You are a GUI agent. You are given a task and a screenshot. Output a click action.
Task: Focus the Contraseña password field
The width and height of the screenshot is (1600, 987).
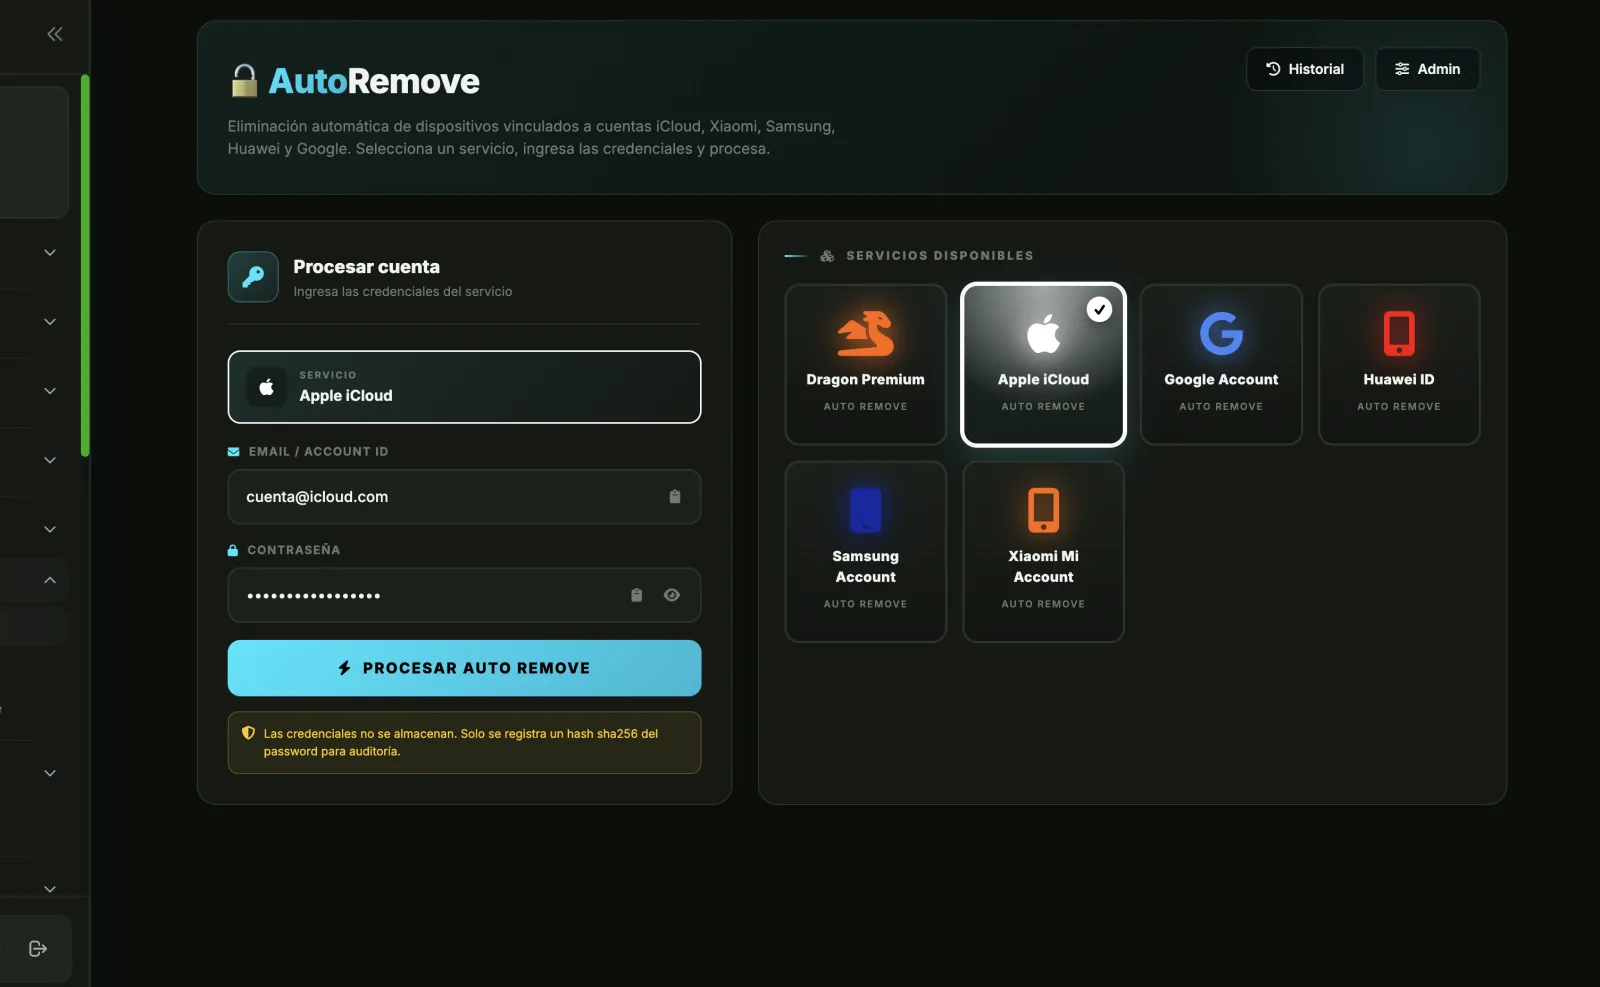pyautogui.click(x=464, y=596)
